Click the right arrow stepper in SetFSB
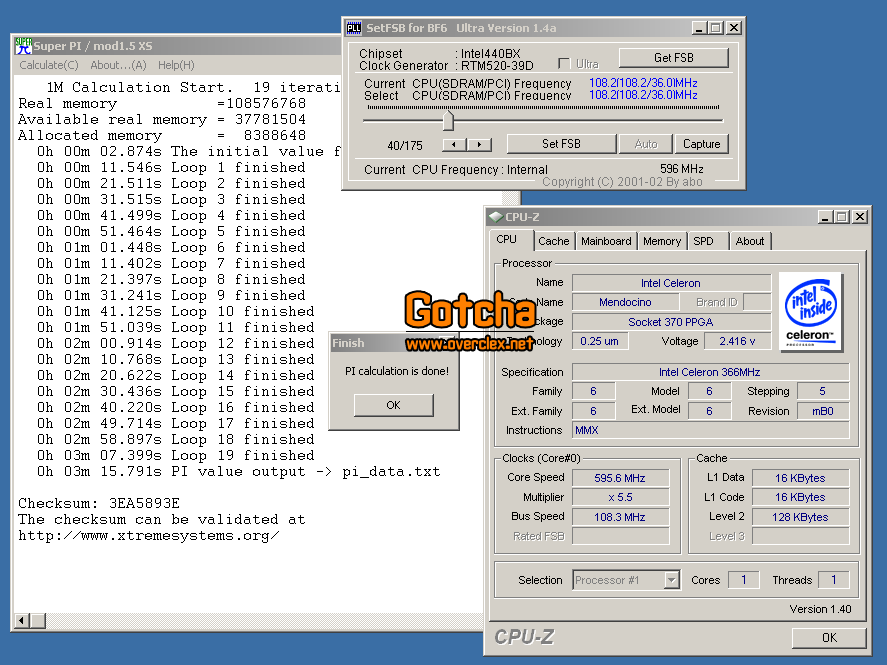Screen dimensions: 887x665 point(479,145)
